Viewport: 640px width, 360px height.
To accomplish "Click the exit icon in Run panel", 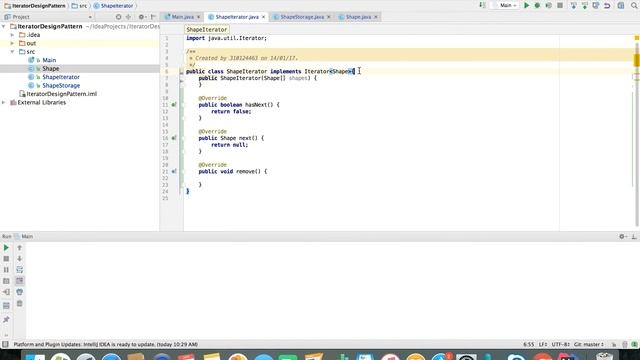I will (x=6, y=292).
